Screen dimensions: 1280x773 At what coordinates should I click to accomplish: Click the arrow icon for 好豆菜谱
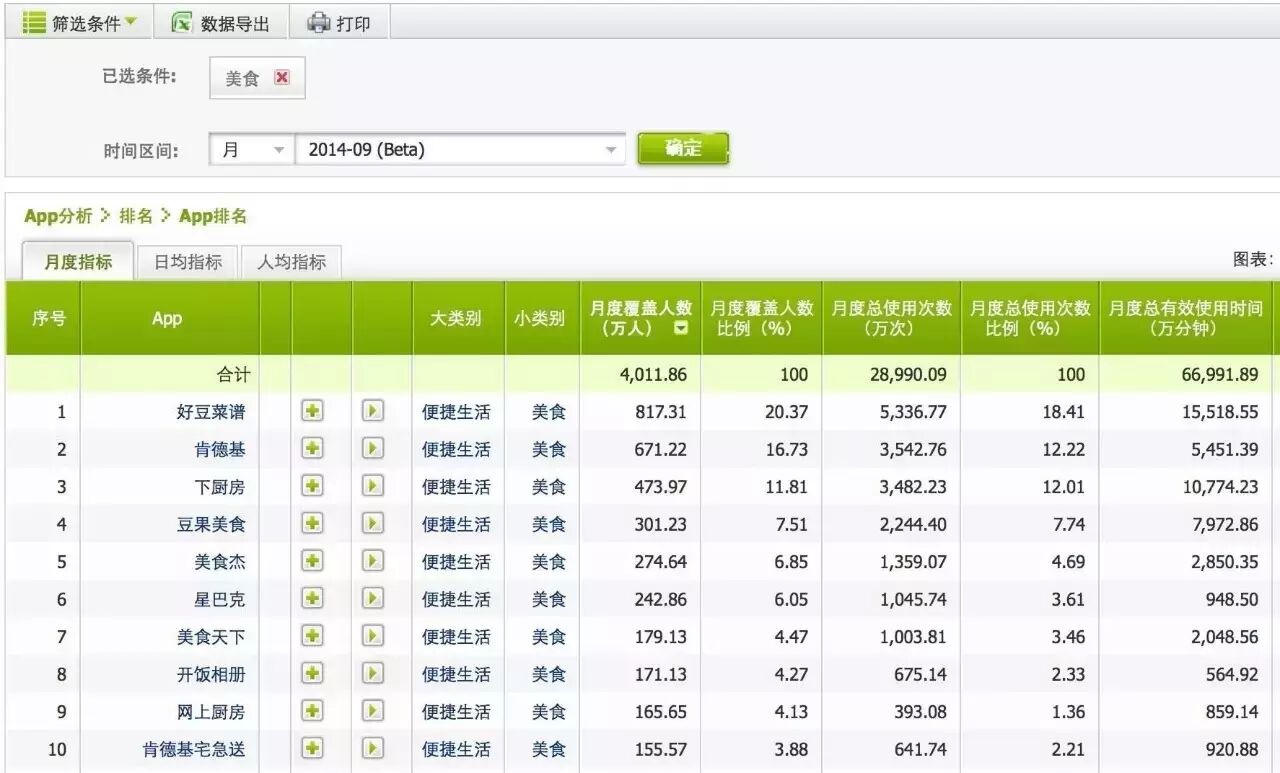[373, 411]
